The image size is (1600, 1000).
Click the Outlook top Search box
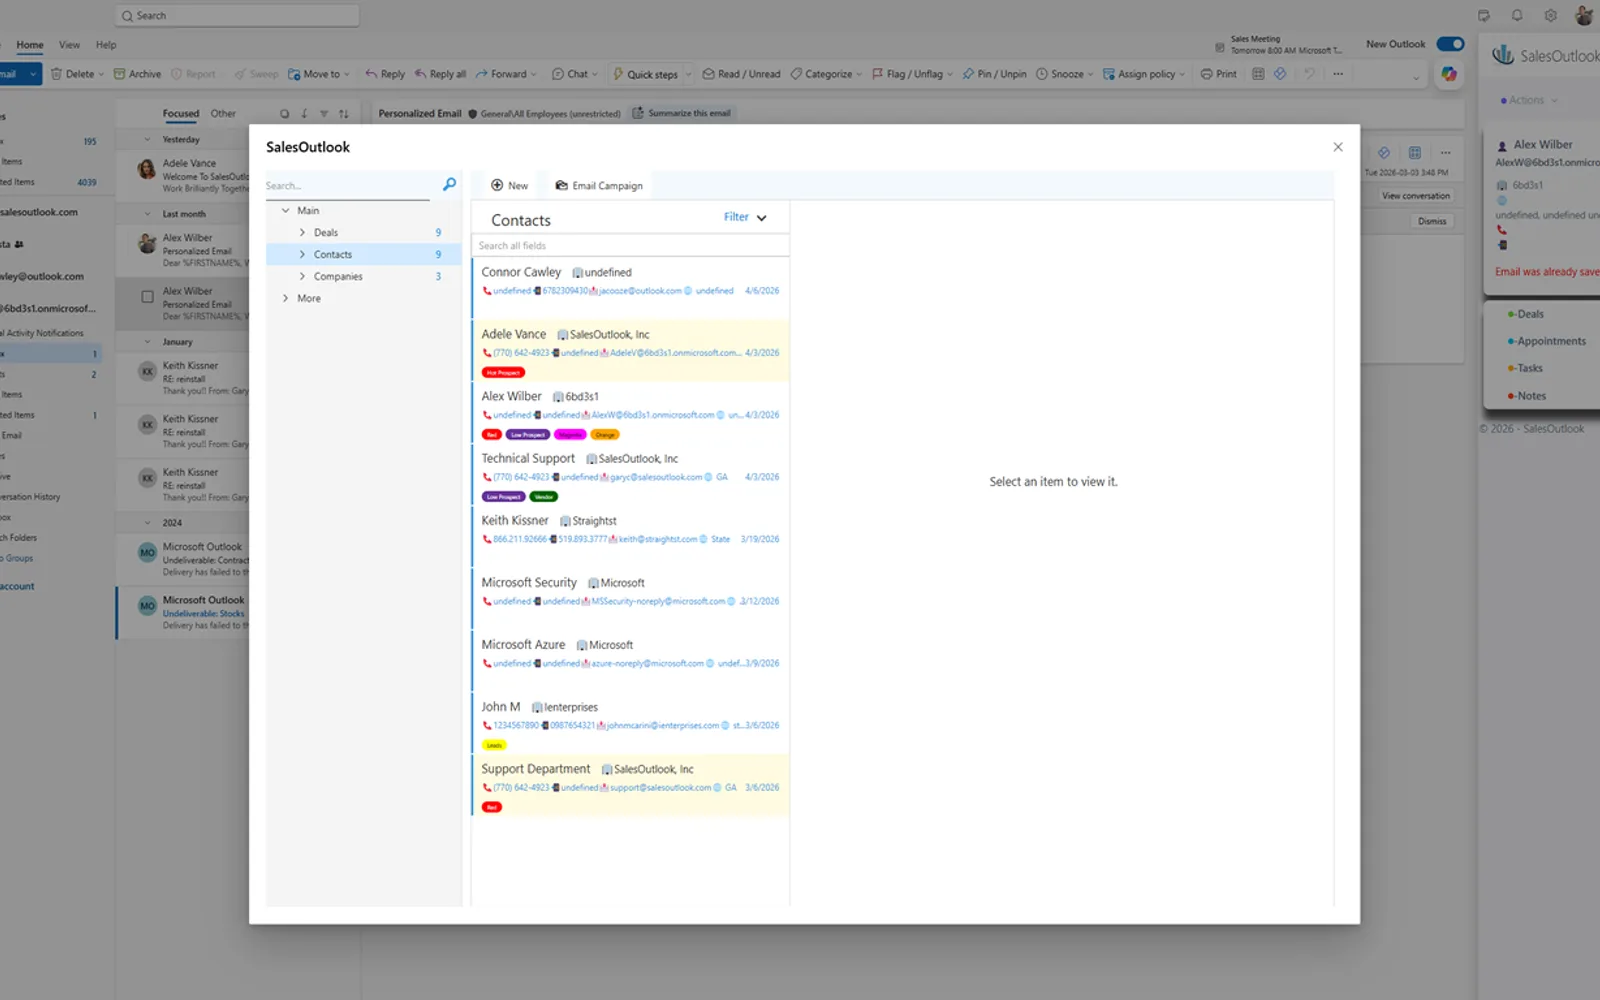coord(237,15)
